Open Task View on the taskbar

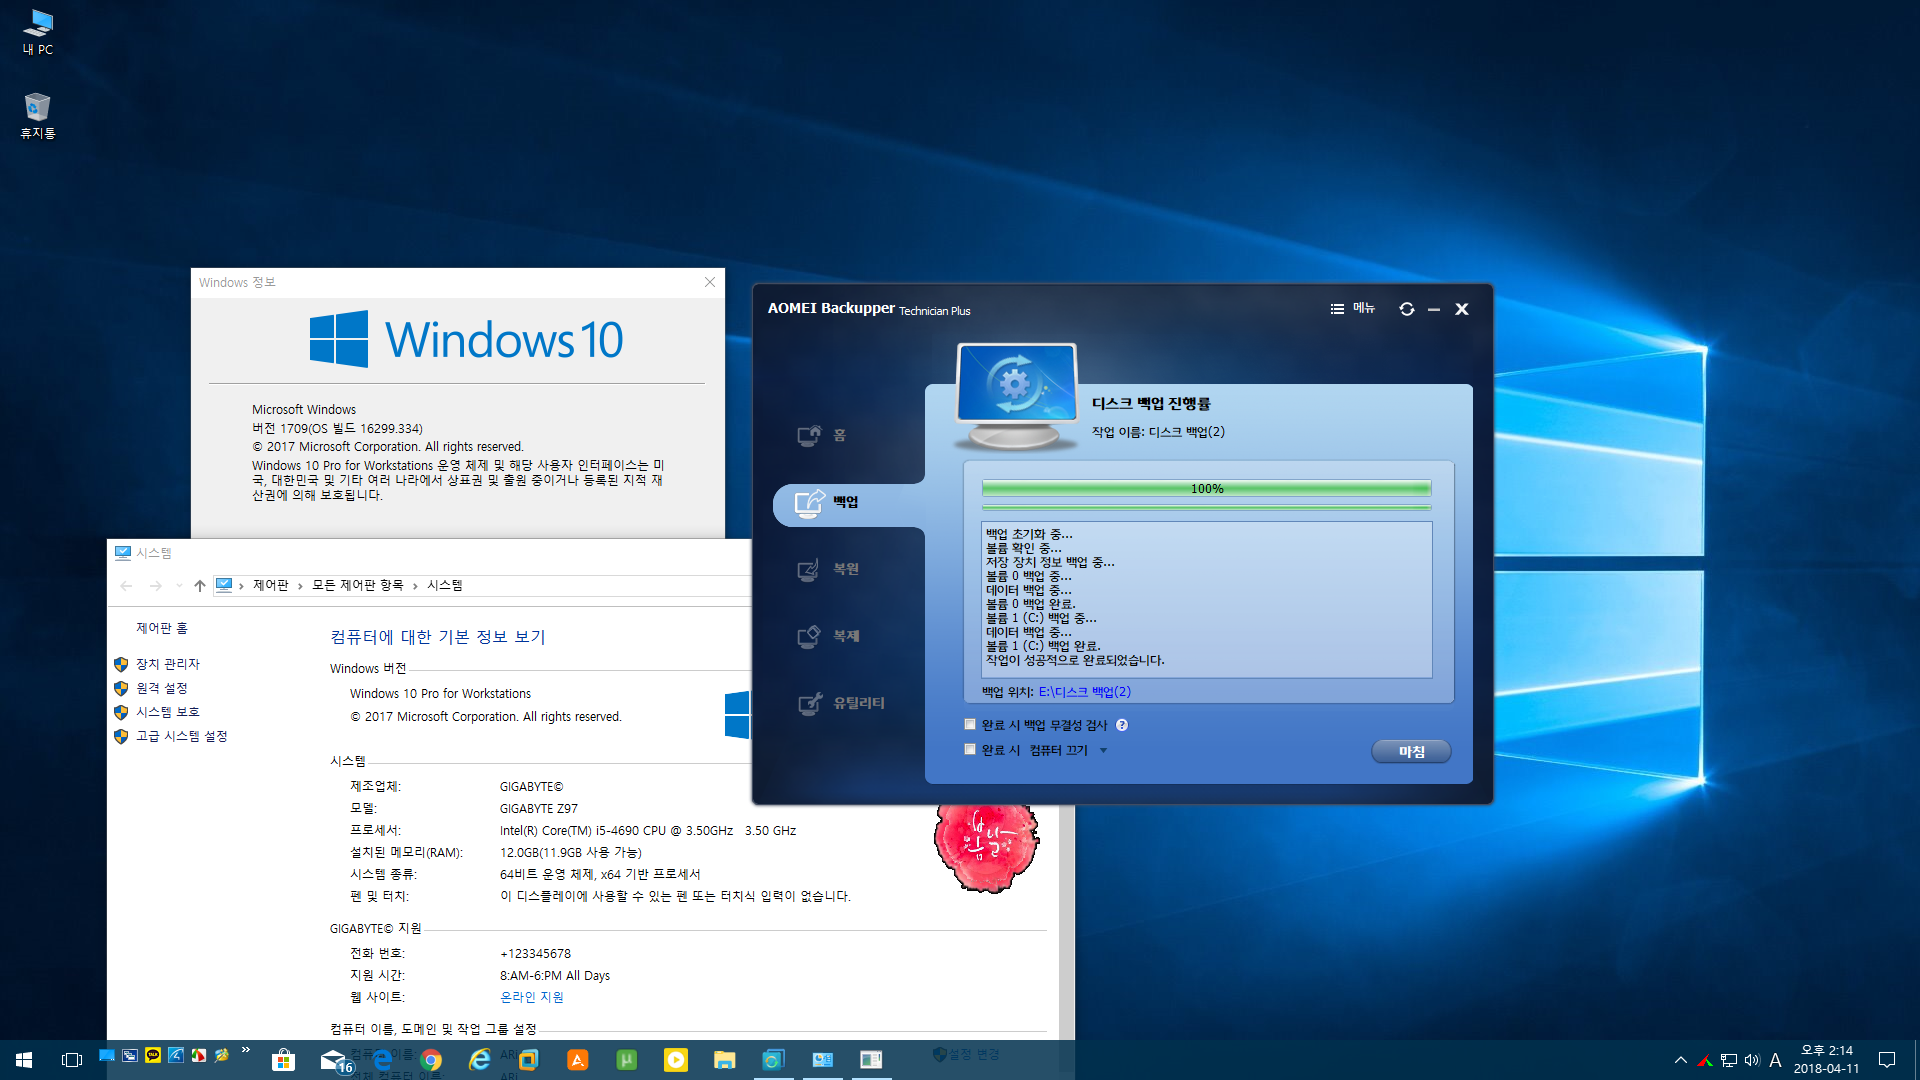(72, 1059)
